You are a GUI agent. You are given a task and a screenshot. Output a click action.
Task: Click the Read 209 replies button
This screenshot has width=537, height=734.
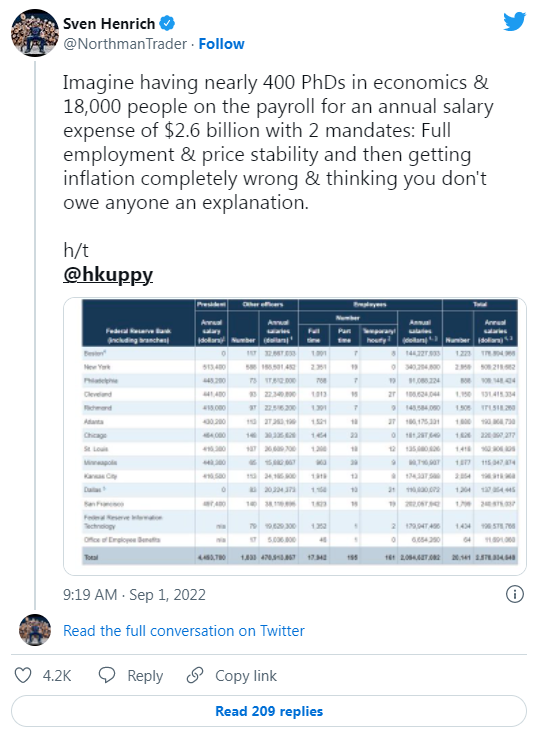point(269,711)
